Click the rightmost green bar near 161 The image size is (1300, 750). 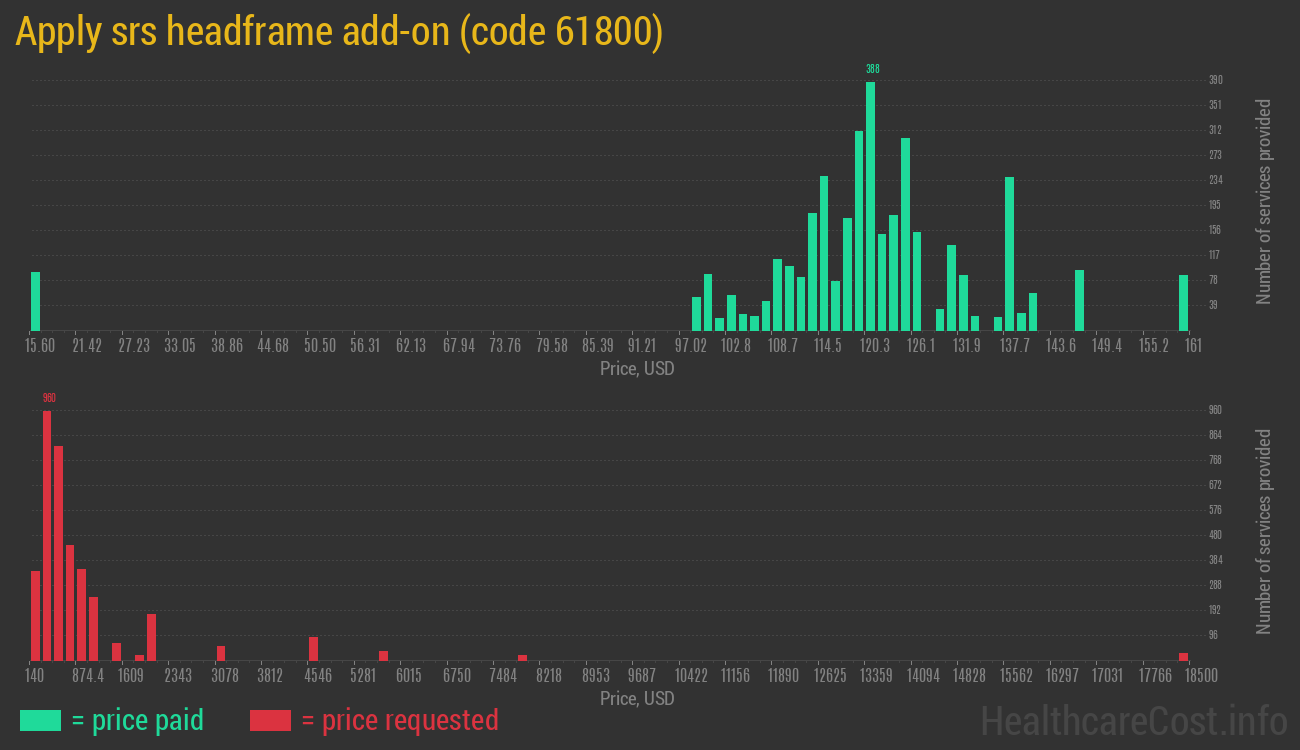point(1183,303)
